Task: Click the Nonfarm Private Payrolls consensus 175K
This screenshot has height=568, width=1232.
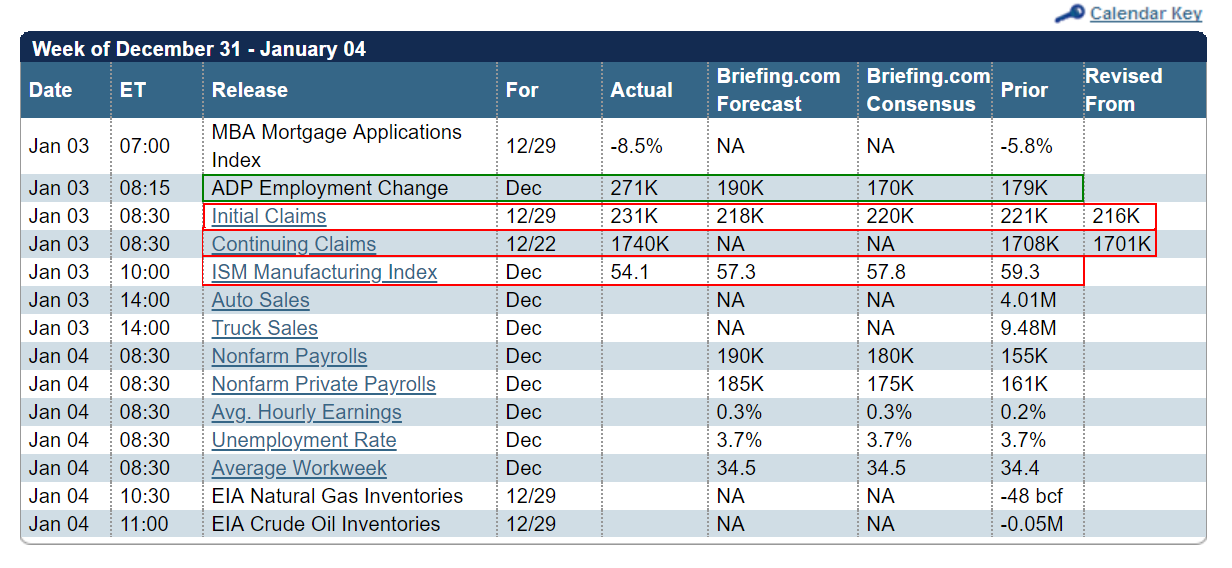Action: [x=890, y=384]
